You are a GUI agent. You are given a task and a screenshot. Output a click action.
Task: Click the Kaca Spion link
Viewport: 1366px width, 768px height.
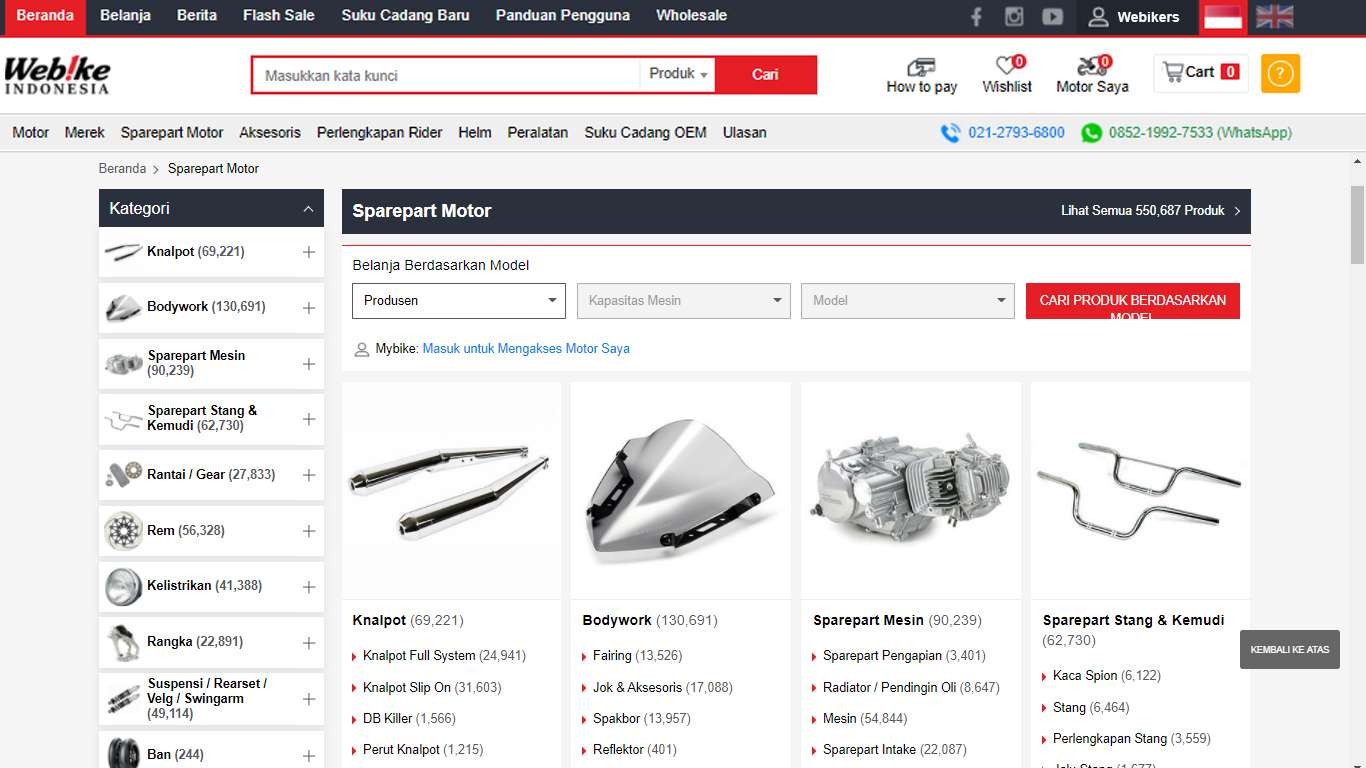[x=1085, y=676]
